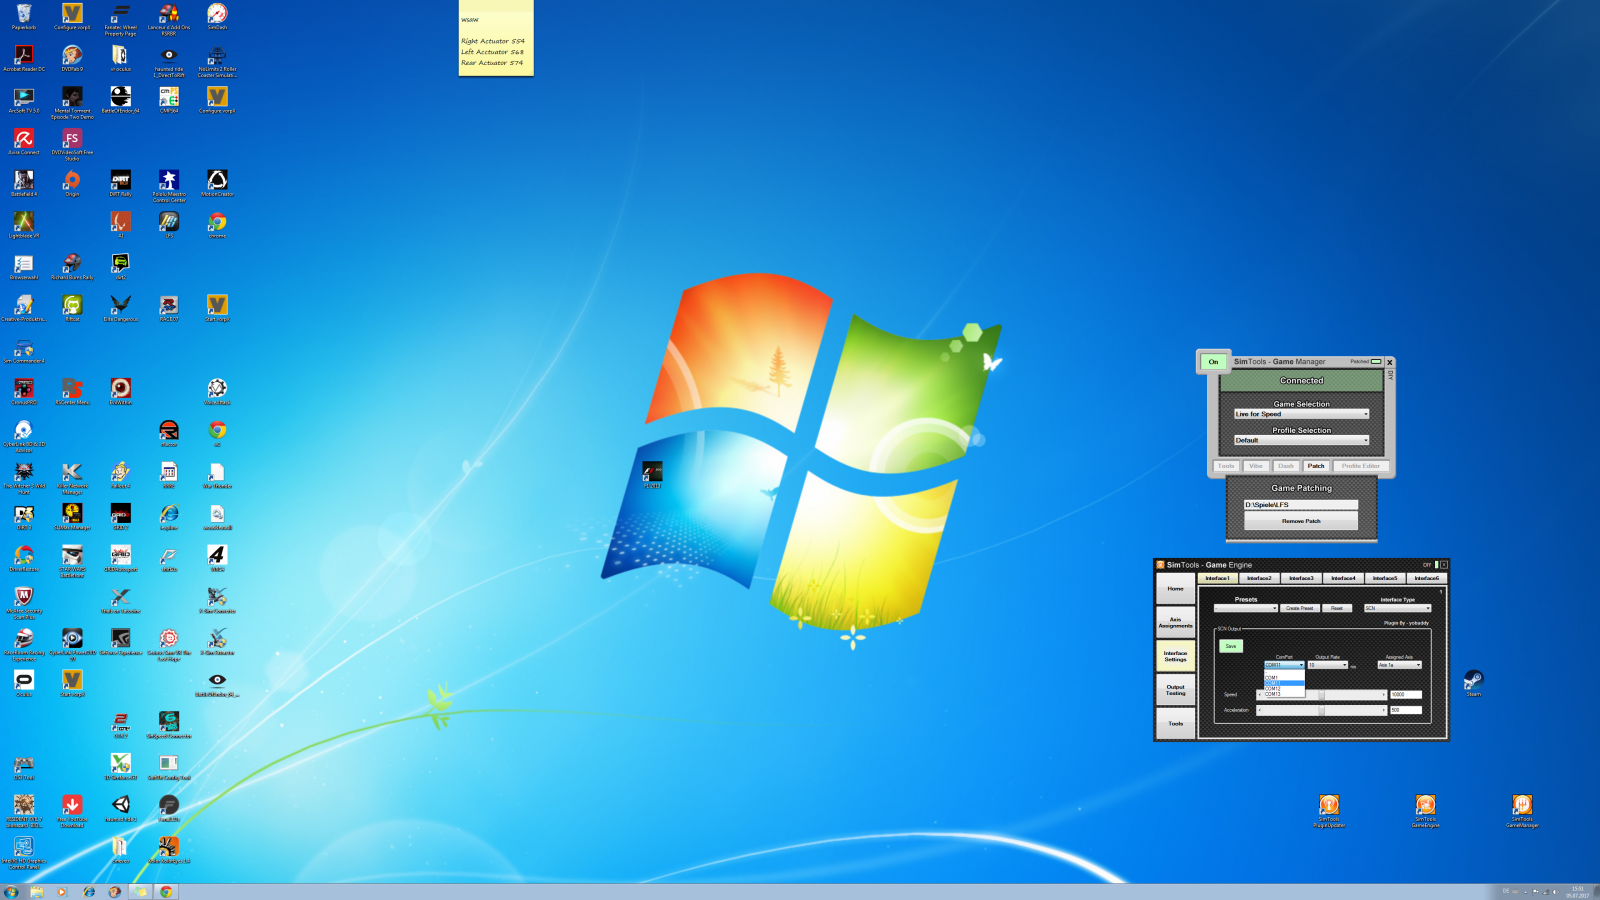Open the Assigned Axis dropdown
Image resolution: width=1600 pixels, height=900 pixels.
click(1400, 665)
